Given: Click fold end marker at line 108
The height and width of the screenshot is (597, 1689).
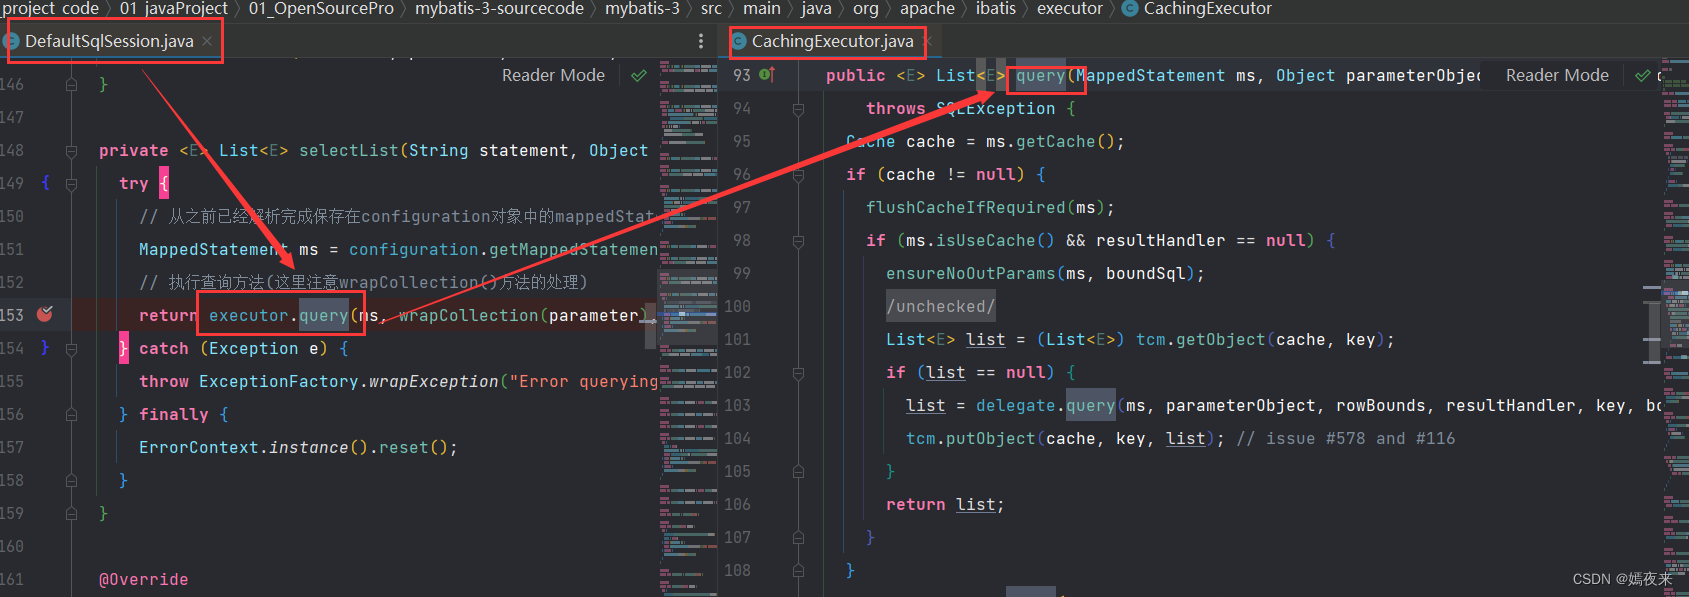Looking at the screenshot, I should [798, 571].
